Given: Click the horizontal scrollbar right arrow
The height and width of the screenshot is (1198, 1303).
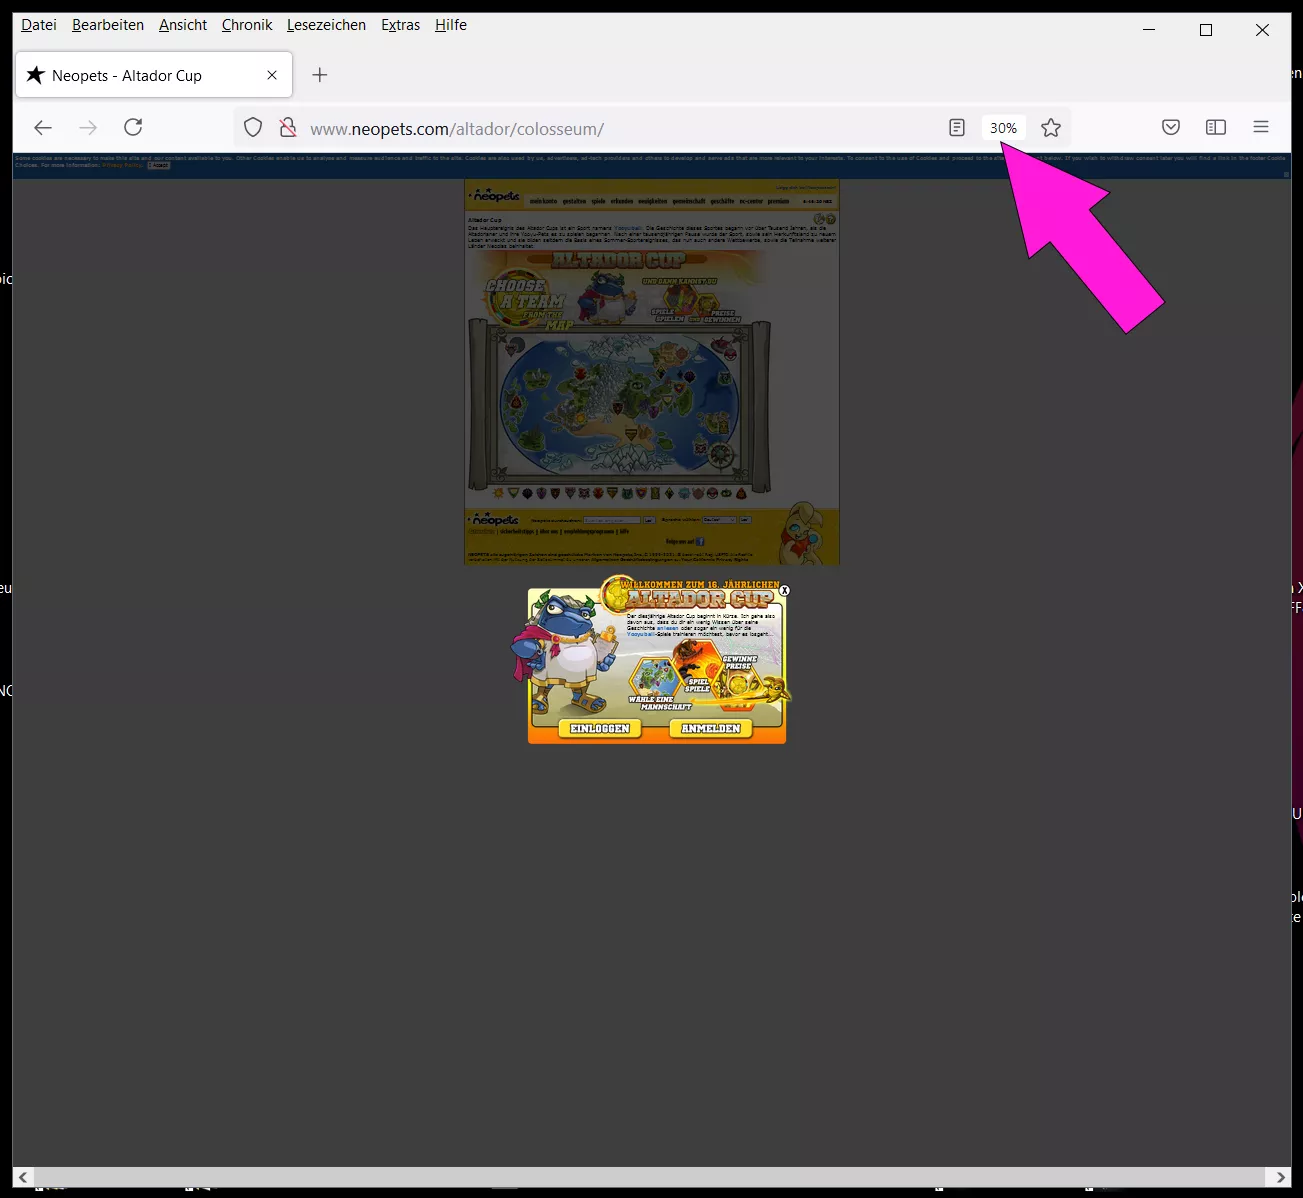Looking at the screenshot, I should [x=1280, y=1177].
